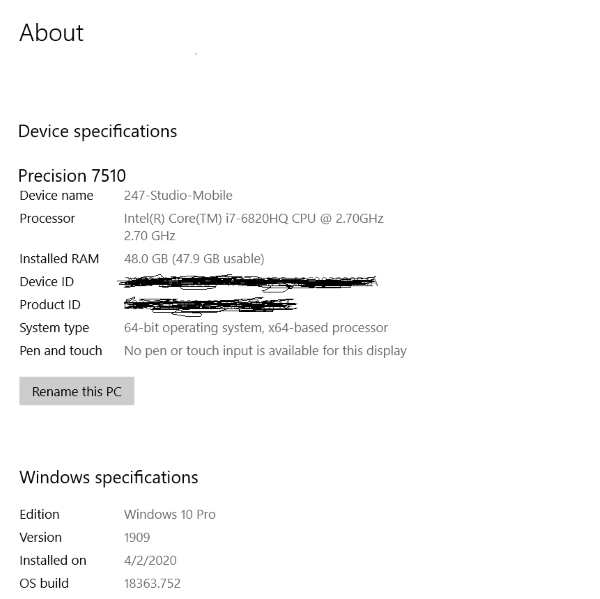Click the OS build label
This screenshot has height=599, width=600.
tap(44, 583)
